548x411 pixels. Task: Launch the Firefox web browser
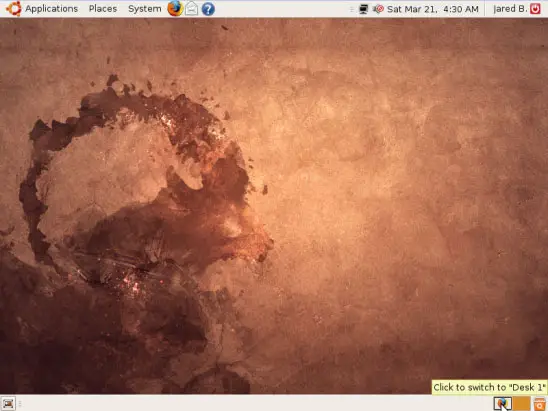(175, 8)
